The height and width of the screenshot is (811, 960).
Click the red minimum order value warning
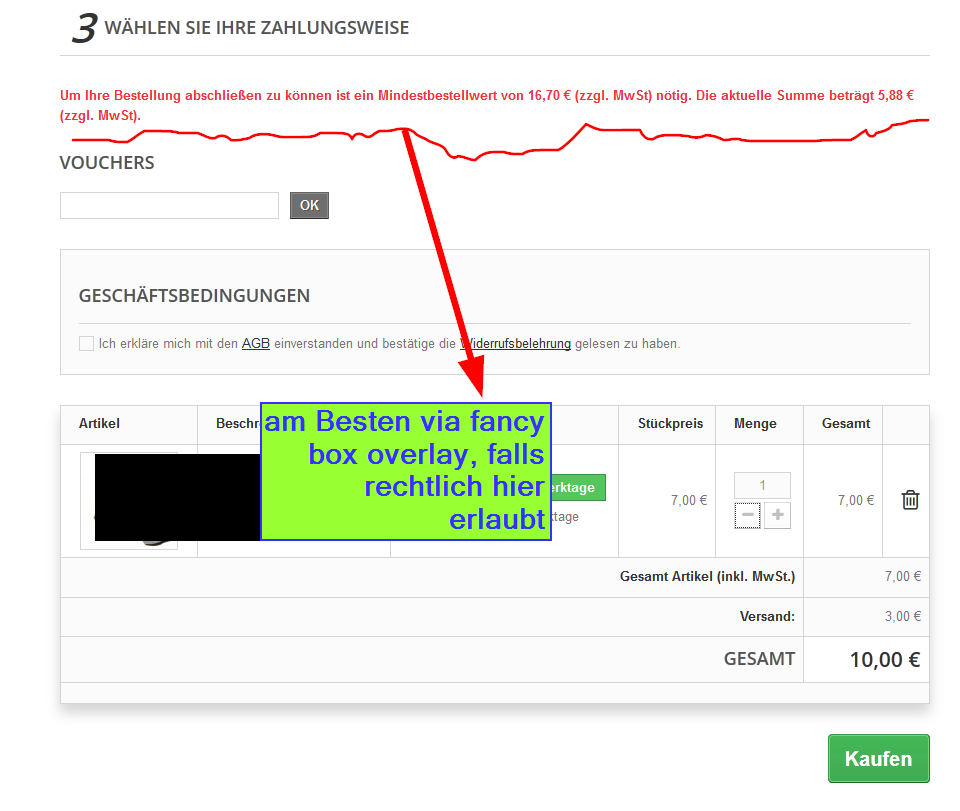tap(487, 105)
